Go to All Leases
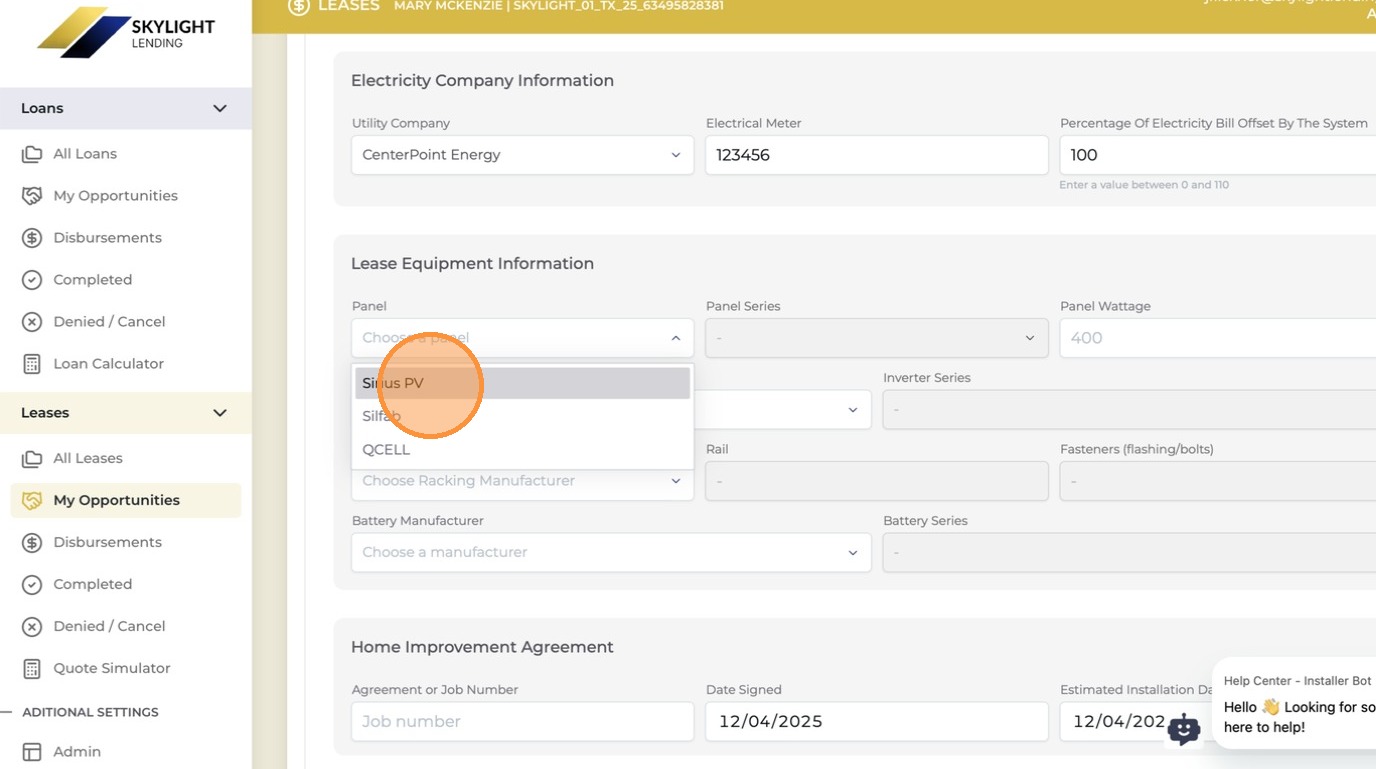Viewport: 1376px width, 769px height. (88, 459)
